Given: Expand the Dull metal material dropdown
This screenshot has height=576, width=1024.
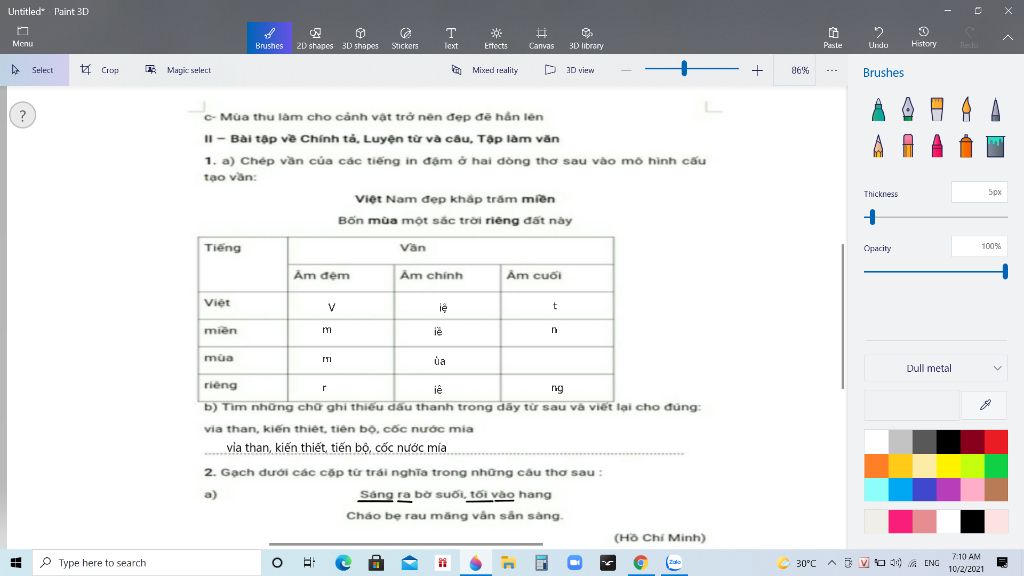Looking at the screenshot, I should [x=936, y=368].
